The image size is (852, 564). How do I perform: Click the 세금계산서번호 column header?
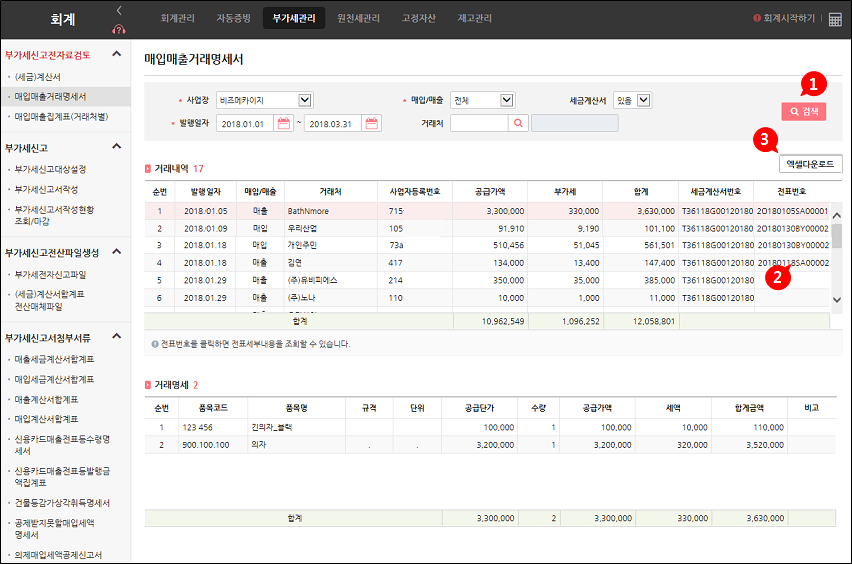tap(716, 192)
